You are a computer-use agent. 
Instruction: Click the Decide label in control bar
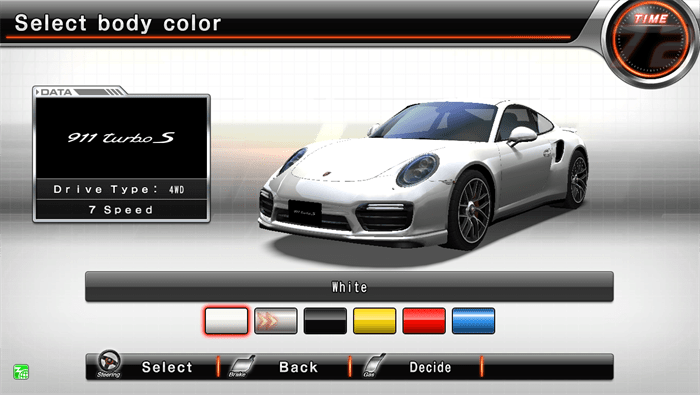tap(430, 367)
